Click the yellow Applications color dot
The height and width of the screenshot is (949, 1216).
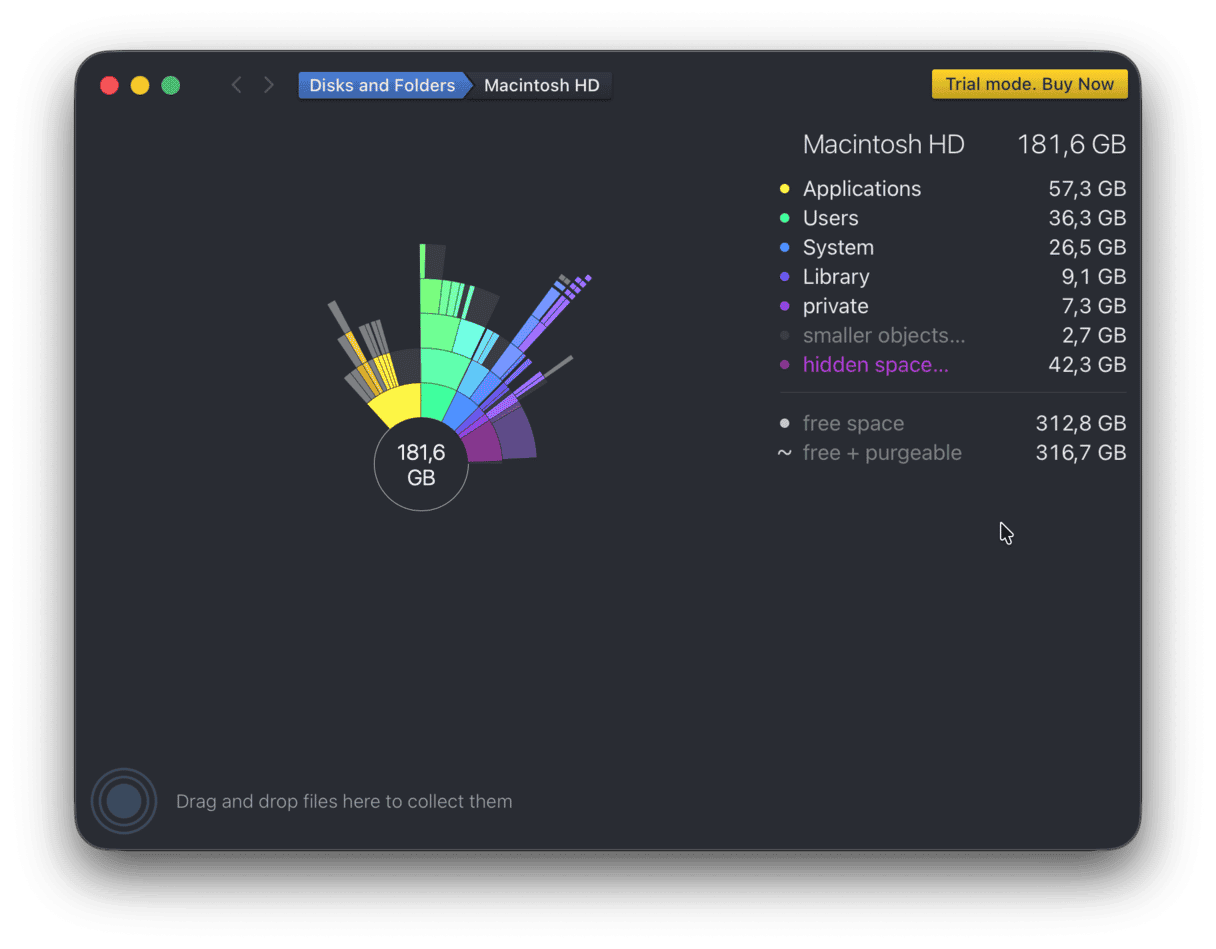(784, 189)
